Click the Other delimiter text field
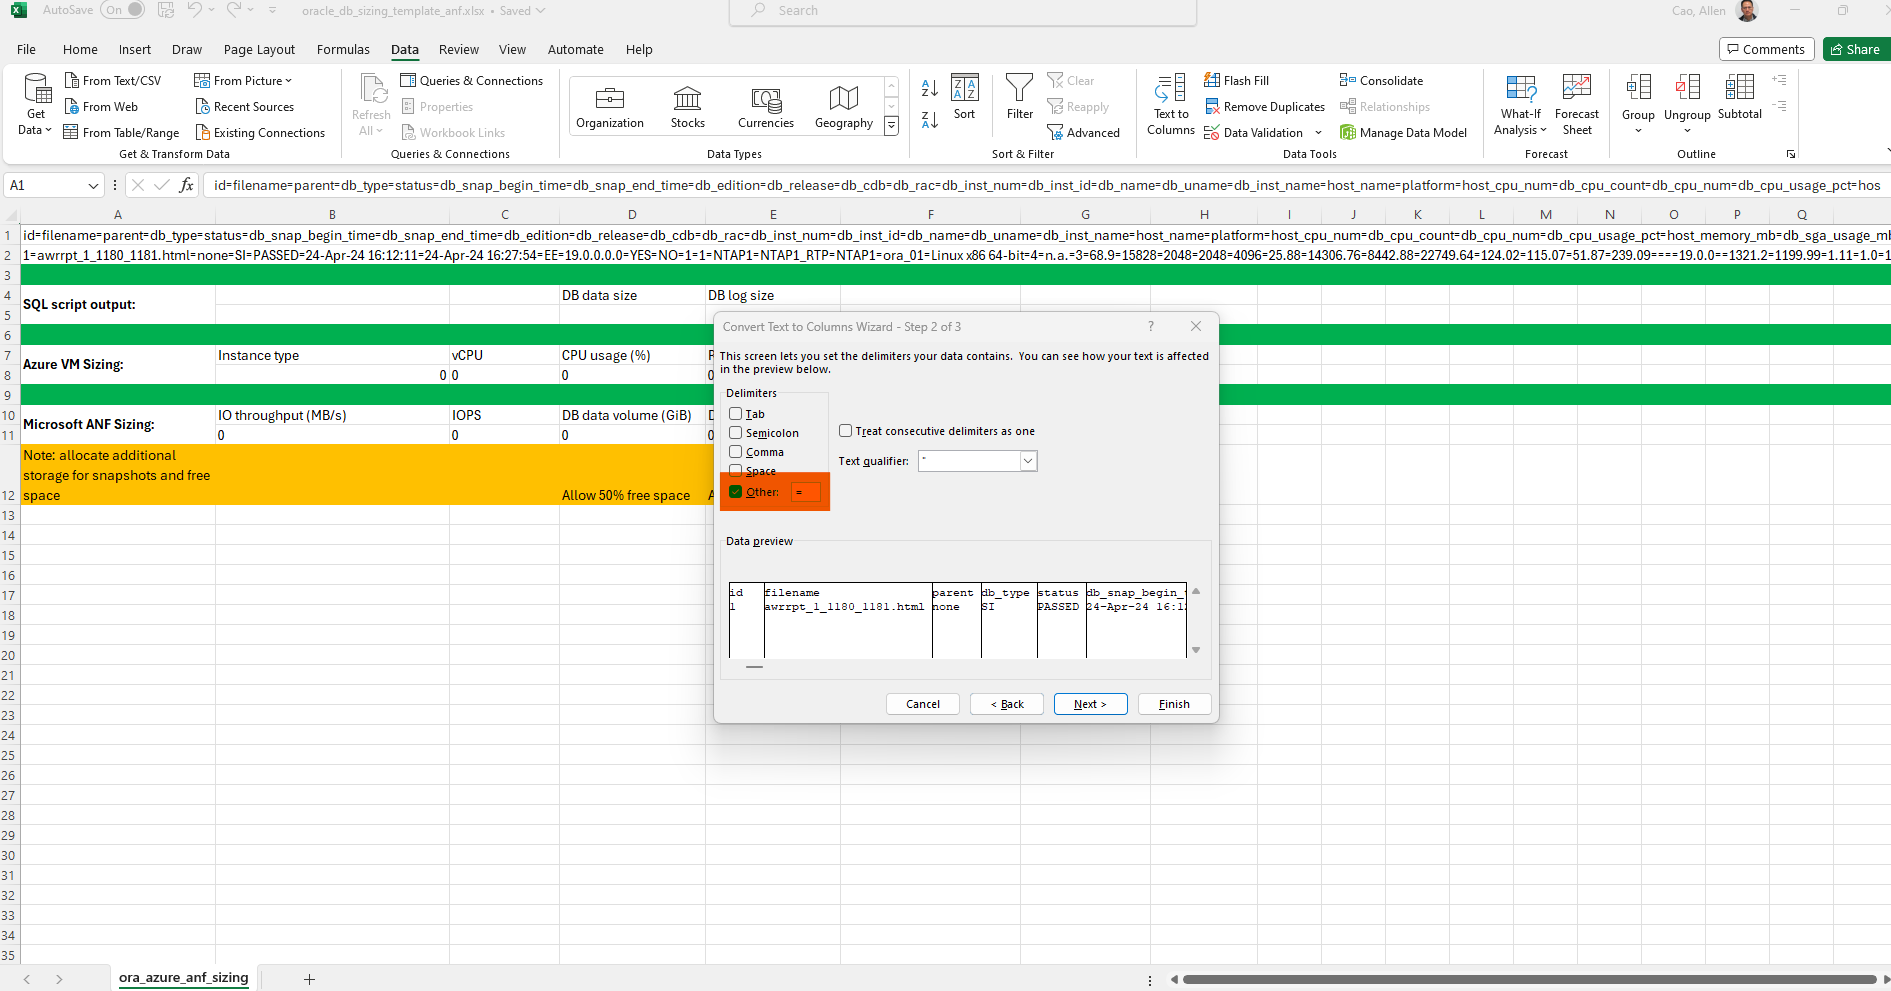Screen dimensions: 1891x991 coord(805,492)
